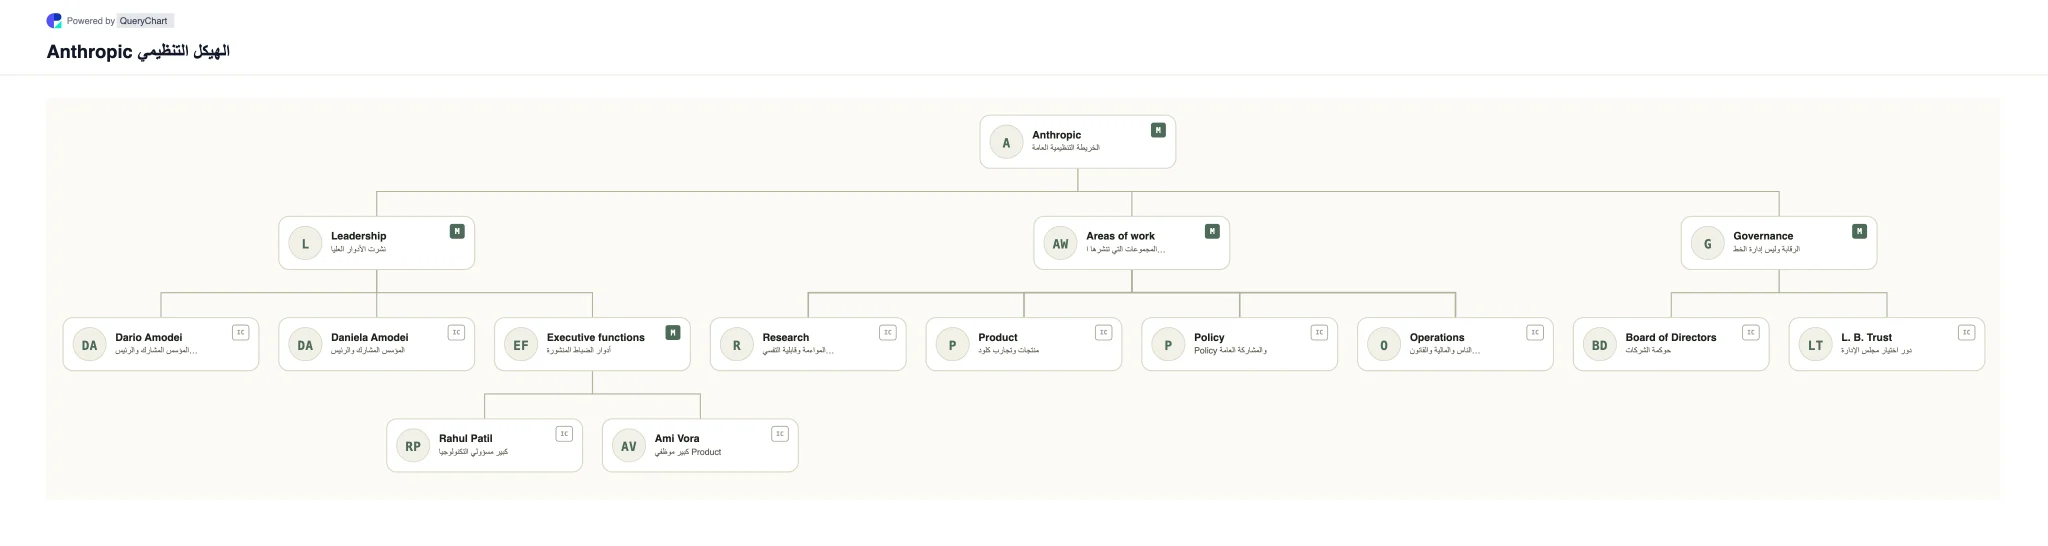
Task: Click the IC badge on Dario Amodei card
Action: coord(240,332)
